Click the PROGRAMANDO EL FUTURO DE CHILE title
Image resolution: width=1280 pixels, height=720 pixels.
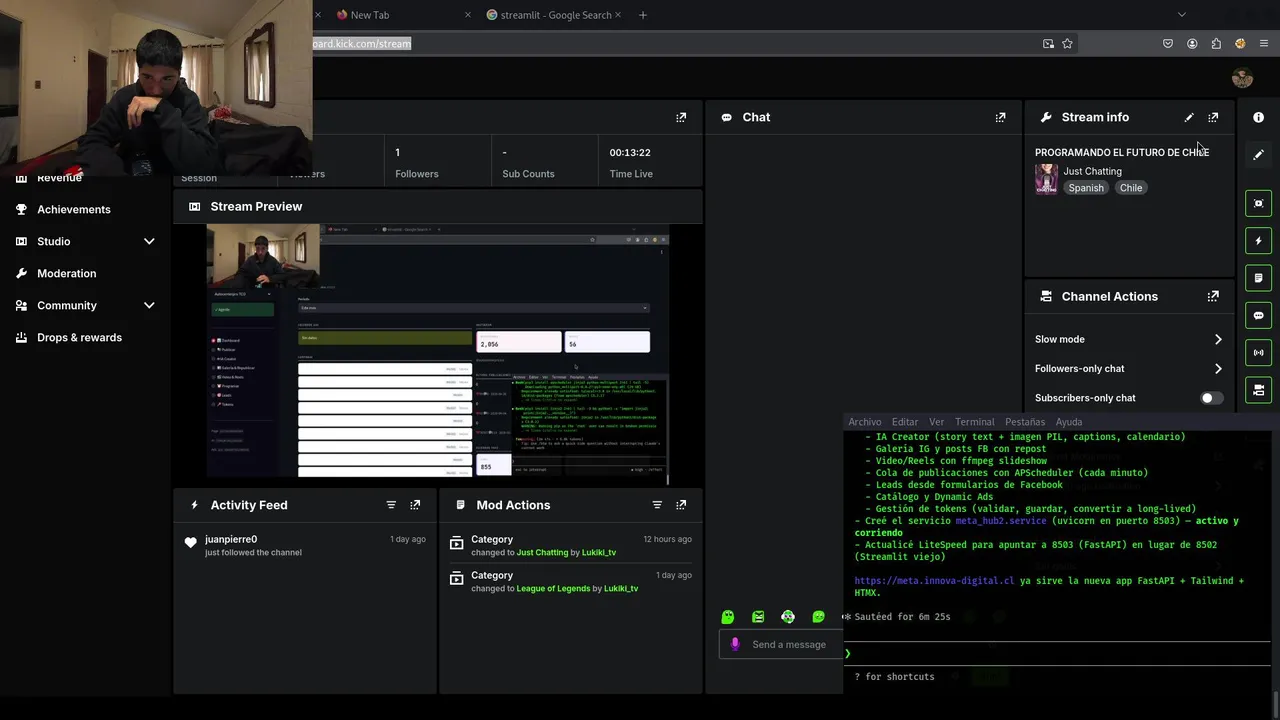(x=1122, y=152)
